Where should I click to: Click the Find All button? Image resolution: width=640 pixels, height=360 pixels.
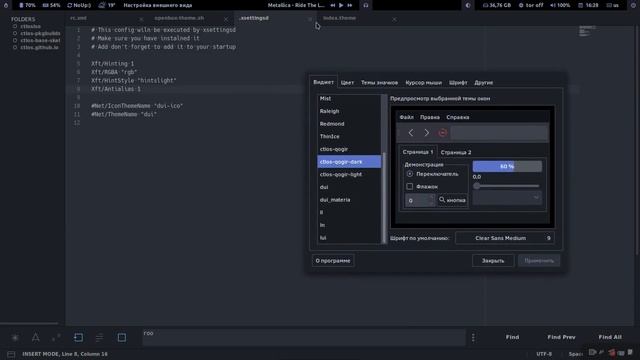click(x=610, y=337)
